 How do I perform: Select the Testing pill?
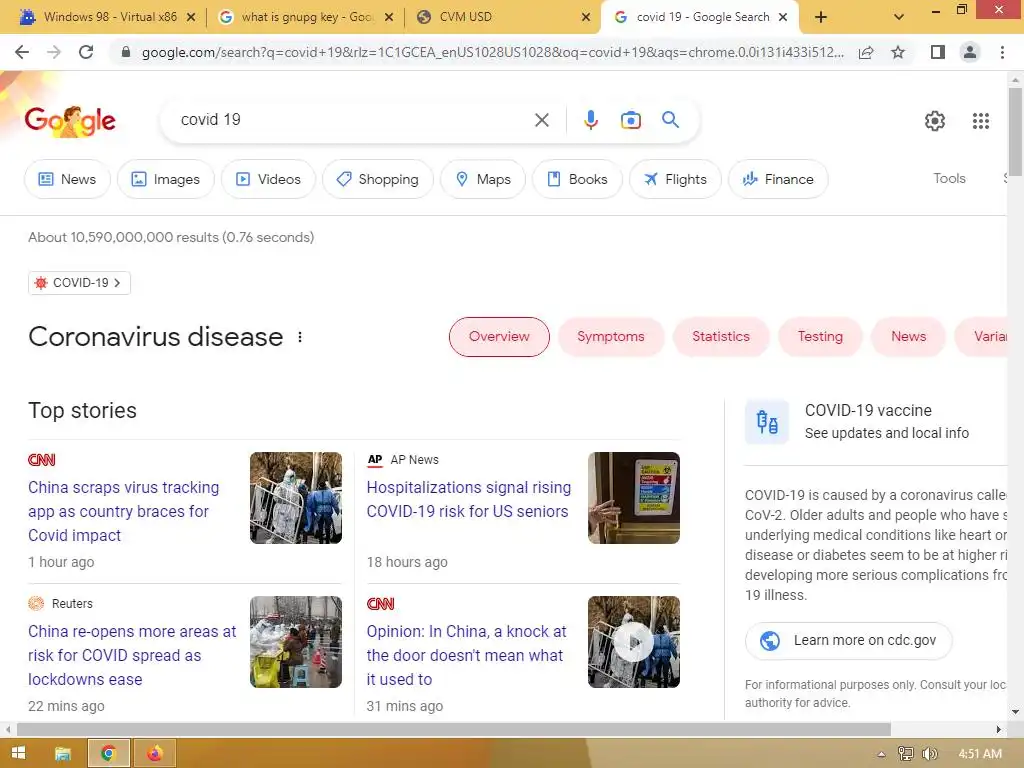(820, 337)
